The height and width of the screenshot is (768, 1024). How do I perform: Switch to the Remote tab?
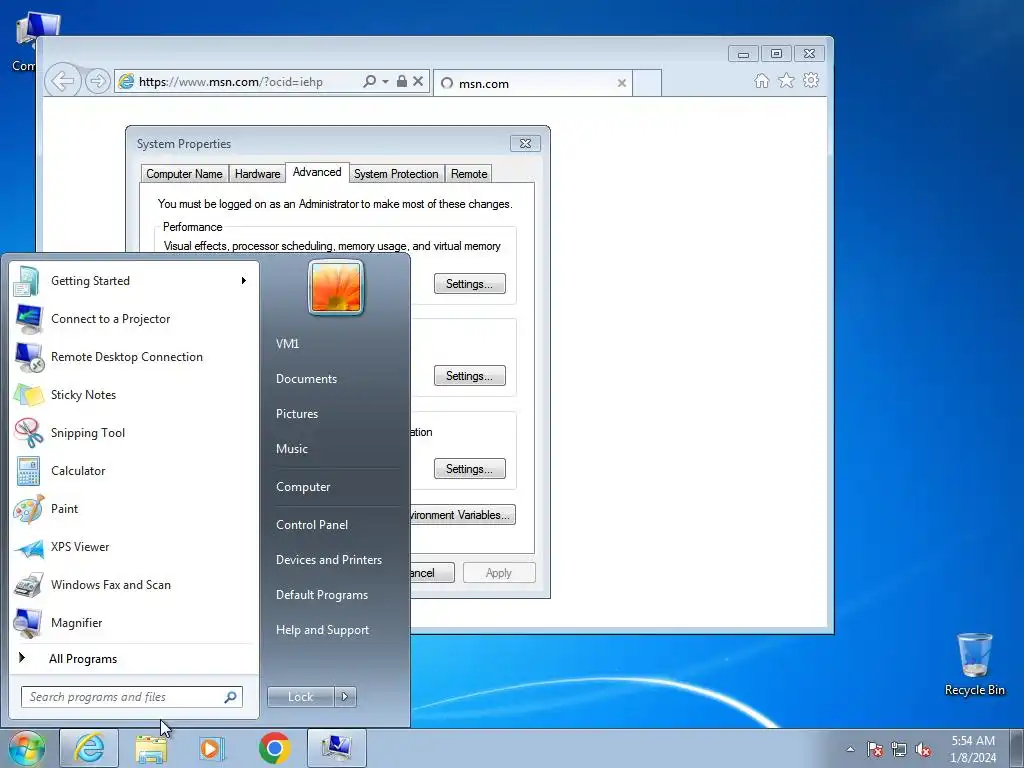pyautogui.click(x=469, y=174)
